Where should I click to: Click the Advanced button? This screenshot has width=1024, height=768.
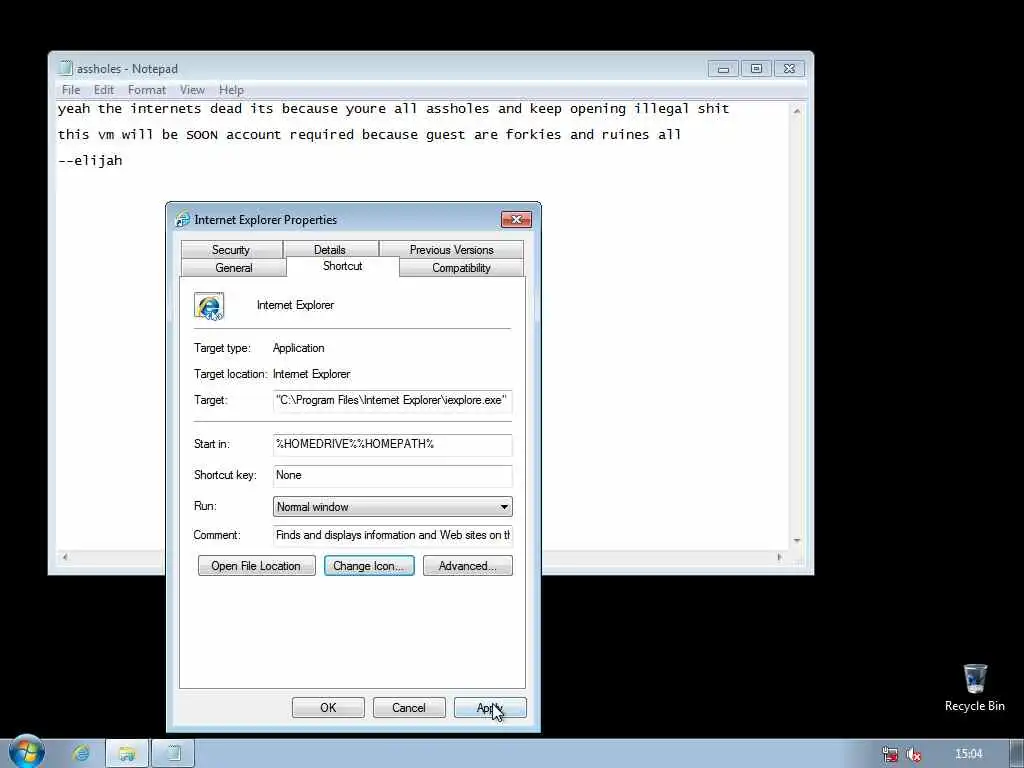click(x=468, y=566)
